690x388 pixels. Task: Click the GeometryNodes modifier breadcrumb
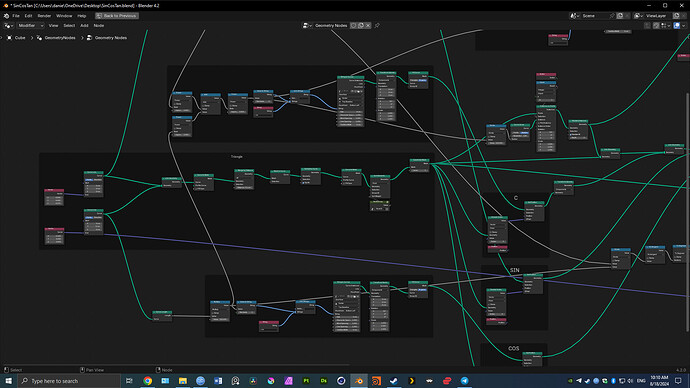[60, 38]
